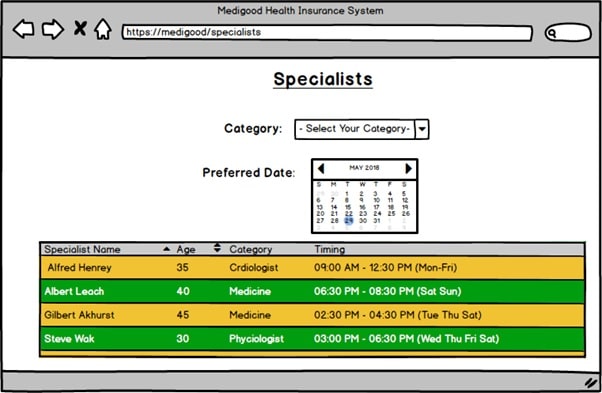Click the browser search box

(568, 33)
